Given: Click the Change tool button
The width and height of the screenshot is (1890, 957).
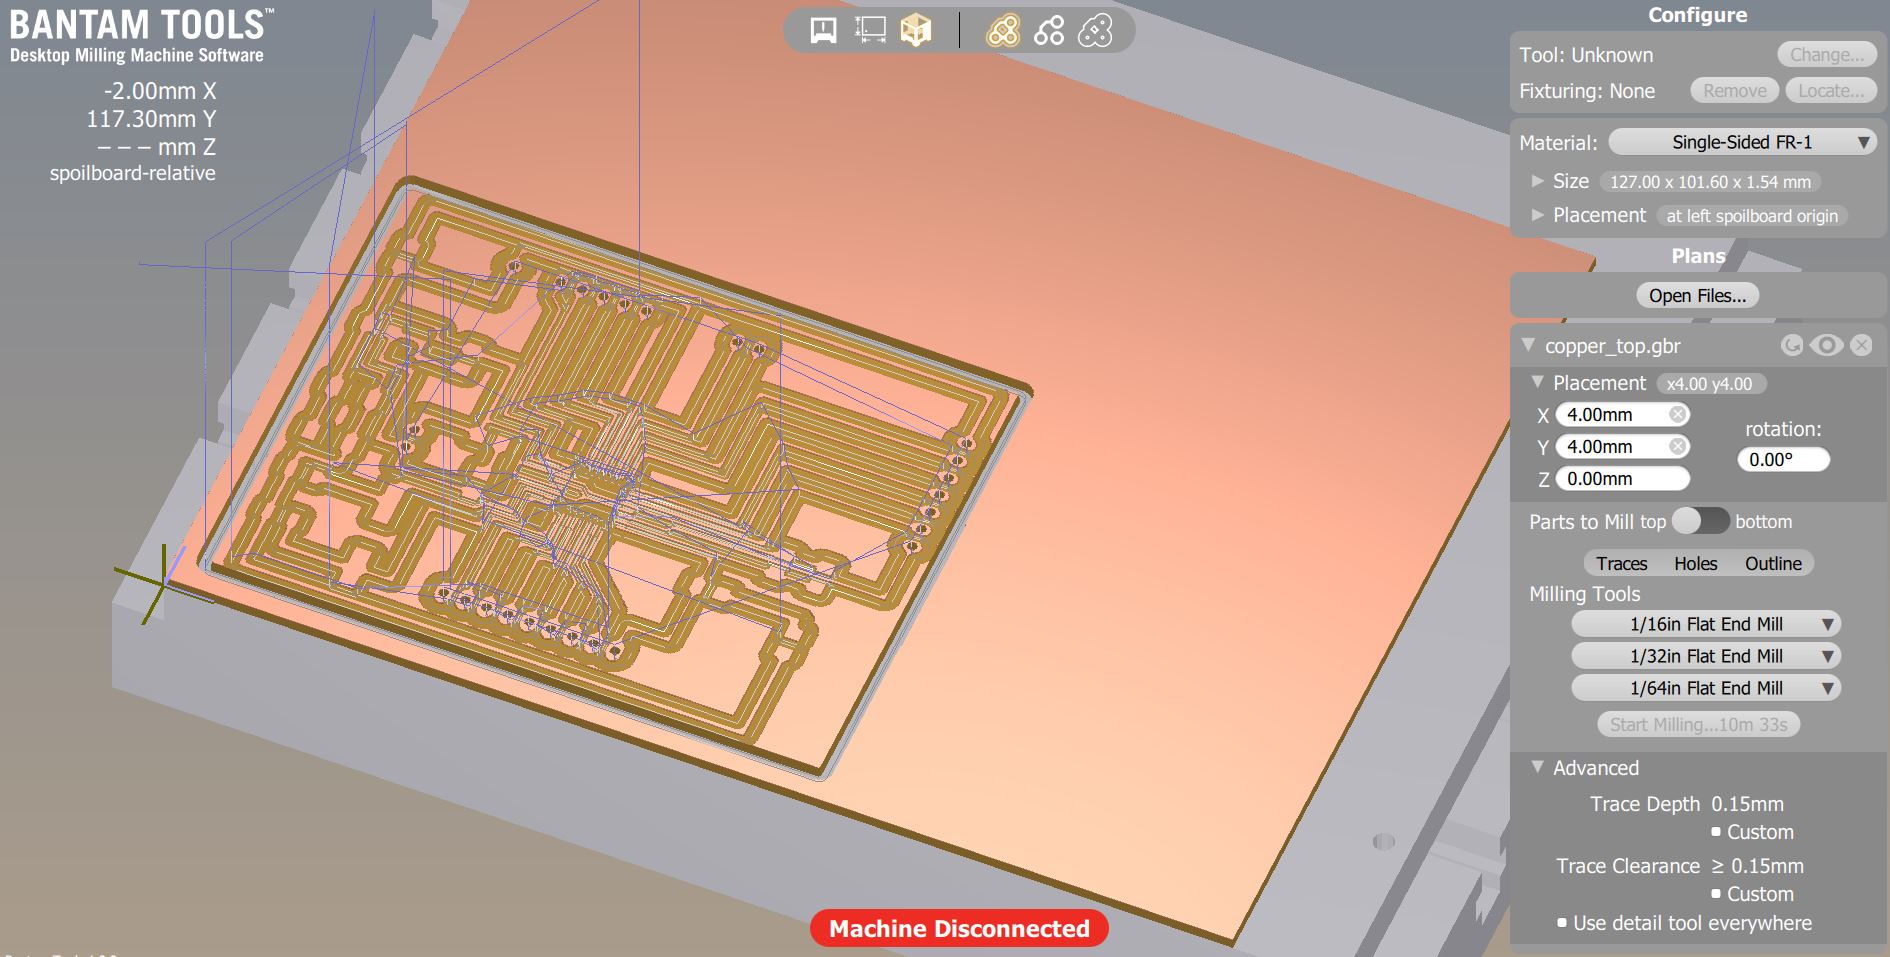Looking at the screenshot, I should pos(1827,55).
